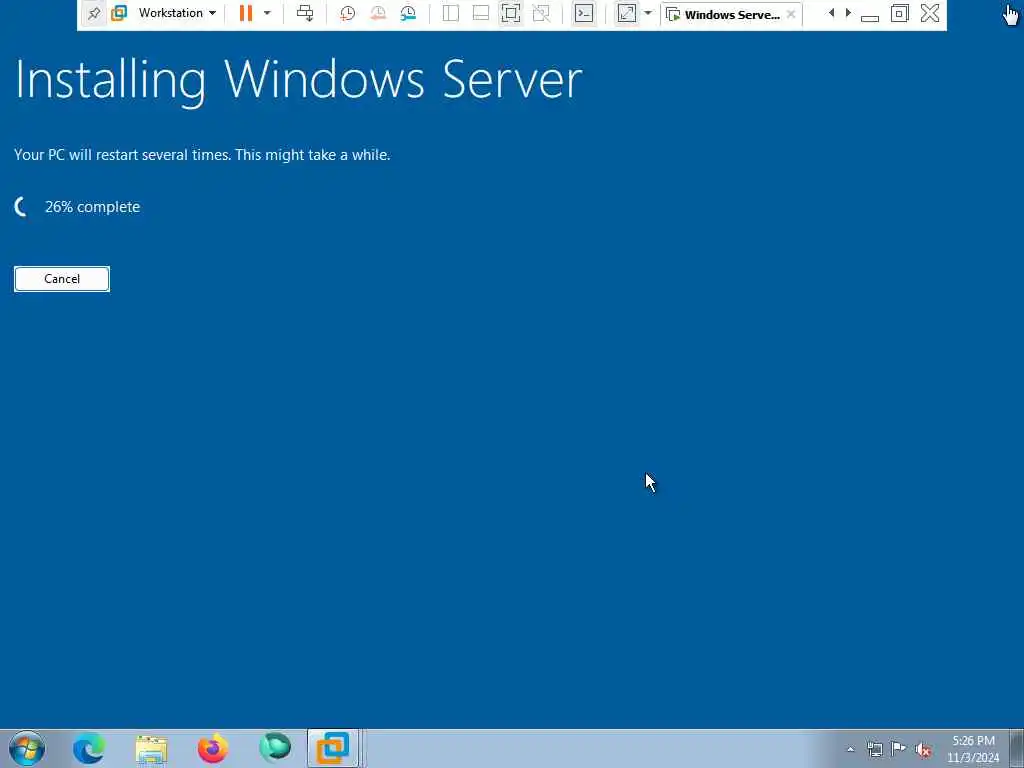
Task: Click the 'Installing Windows Server' heading
Action: click(298, 81)
